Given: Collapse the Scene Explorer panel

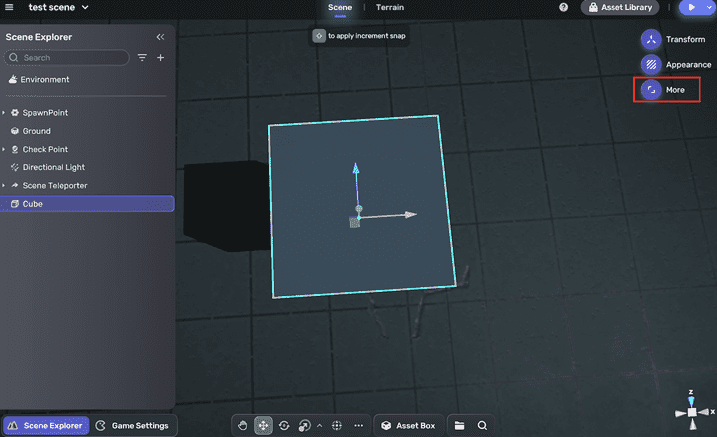Looking at the screenshot, I should pyautogui.click(x=160, y=37).
